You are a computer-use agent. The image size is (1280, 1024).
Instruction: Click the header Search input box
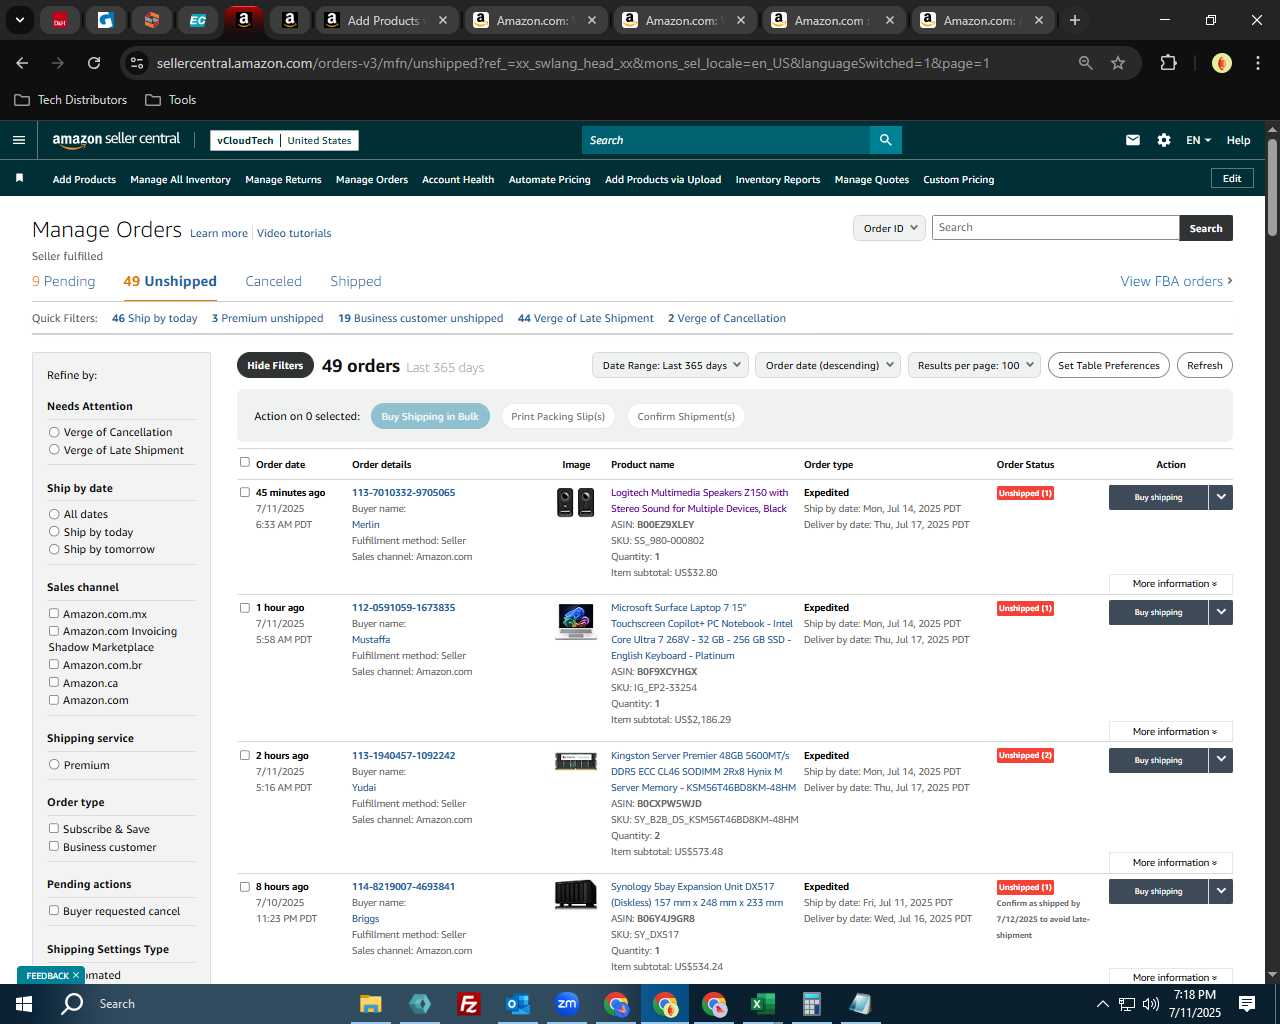725,140
